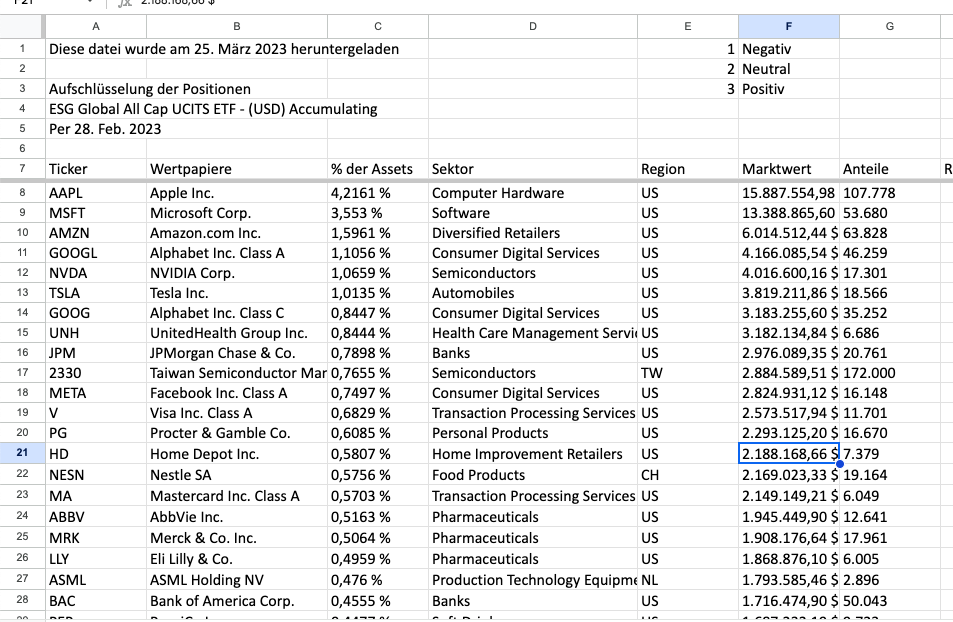Select row 7 header

pos(22,168)
